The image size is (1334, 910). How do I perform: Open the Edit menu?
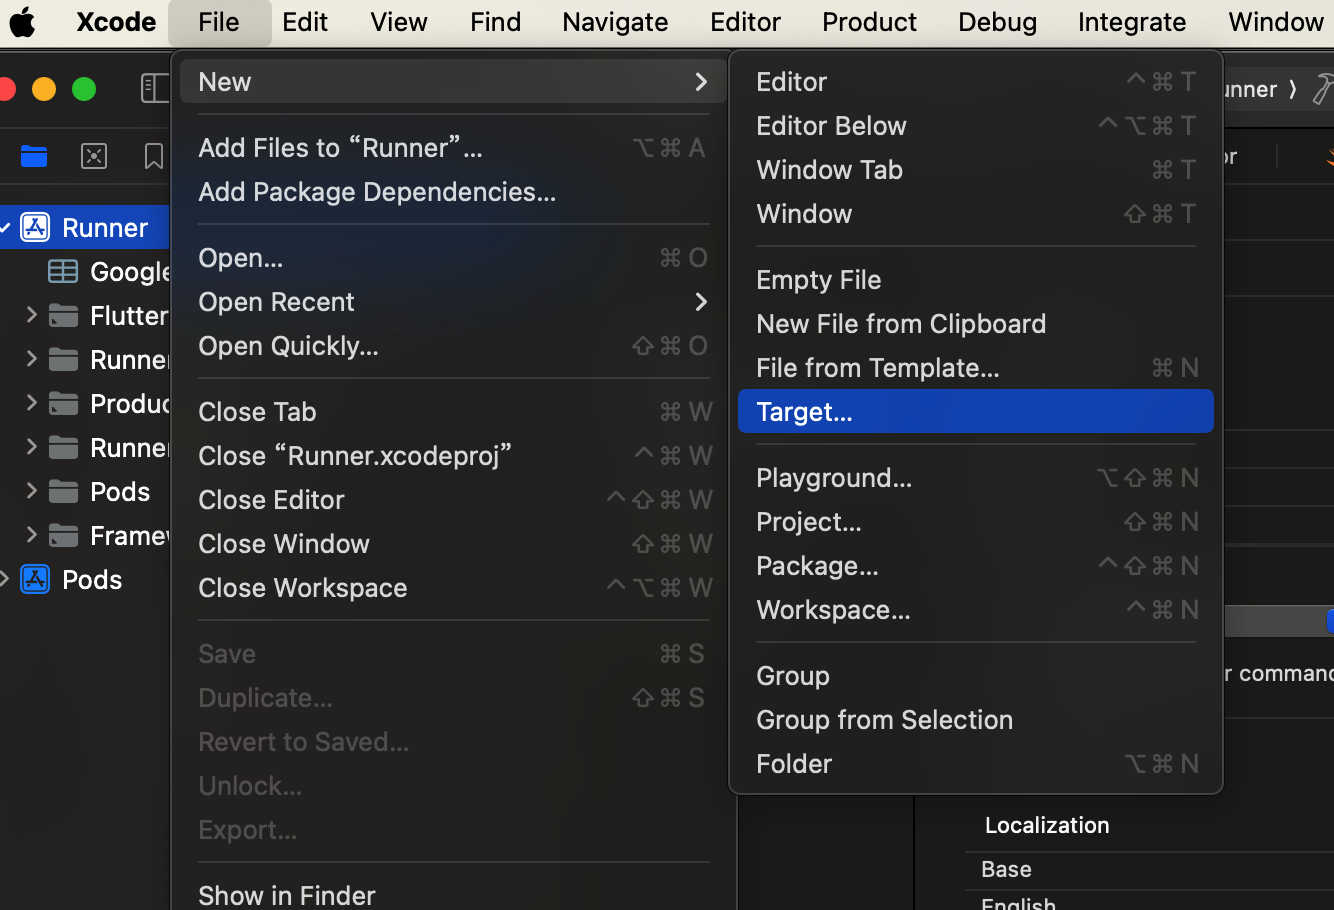click(x=305, y=21)
